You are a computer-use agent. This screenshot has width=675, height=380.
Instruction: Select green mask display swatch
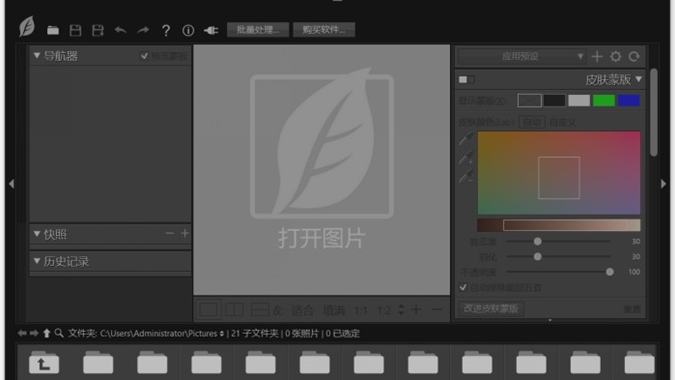[x=604, y=101]
